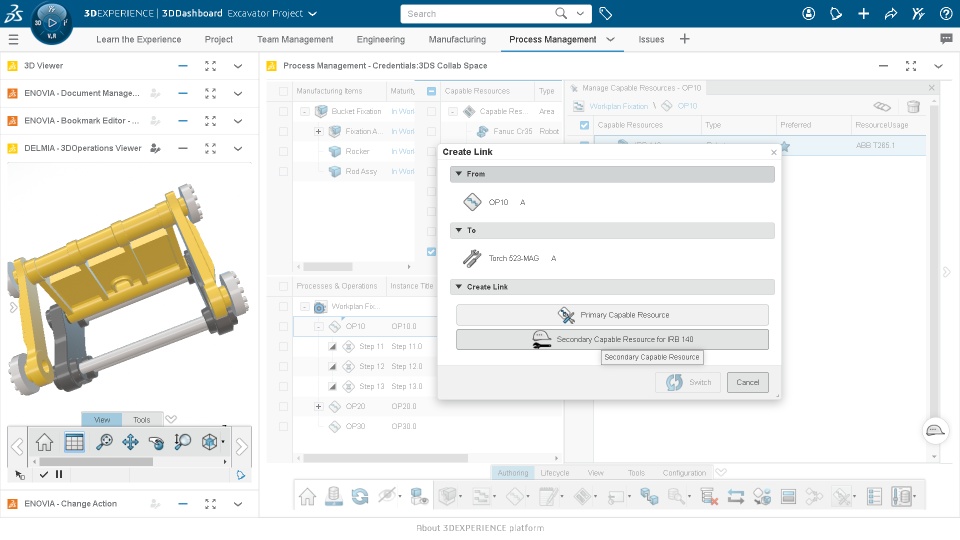This screenshot has height=540, width=960.
Task: Collapse the From section
Action: (459, 174)
